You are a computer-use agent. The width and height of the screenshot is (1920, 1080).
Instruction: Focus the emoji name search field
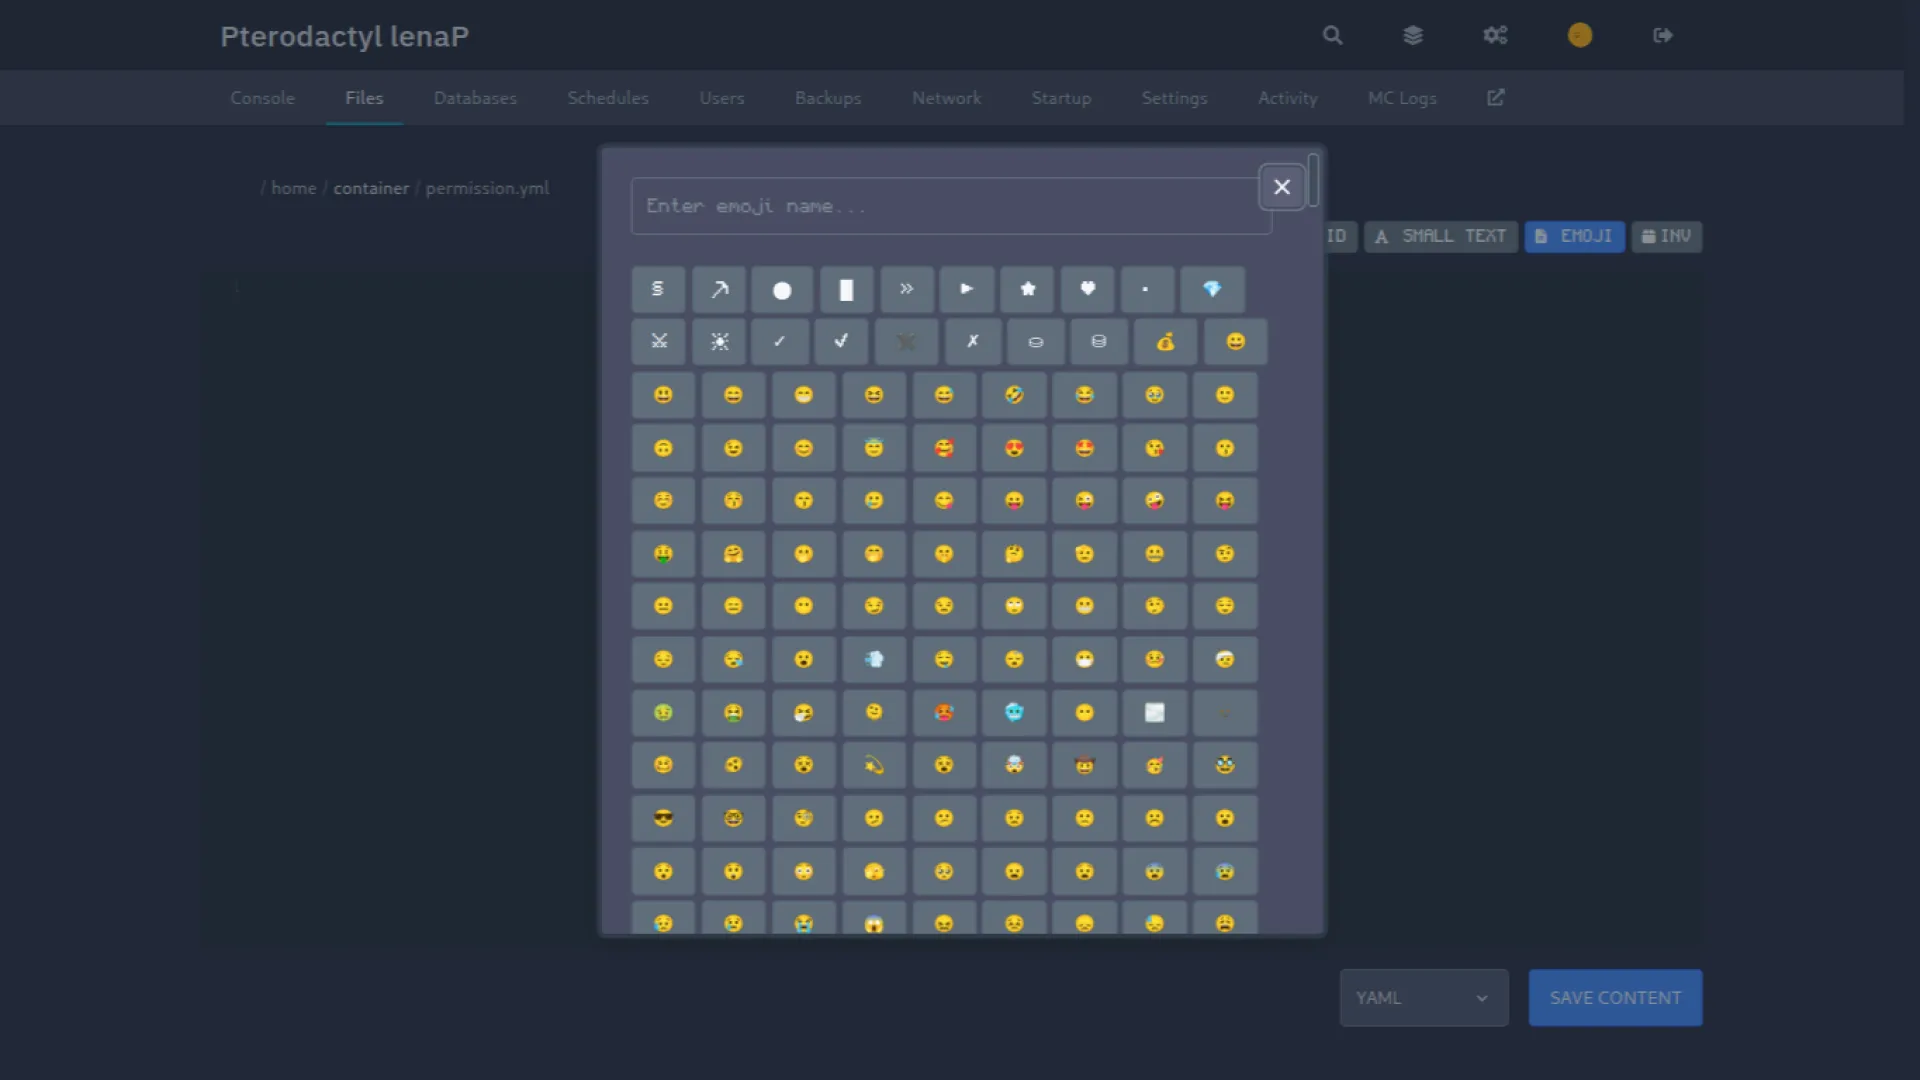pyautogui.click(x=950, y=206)
